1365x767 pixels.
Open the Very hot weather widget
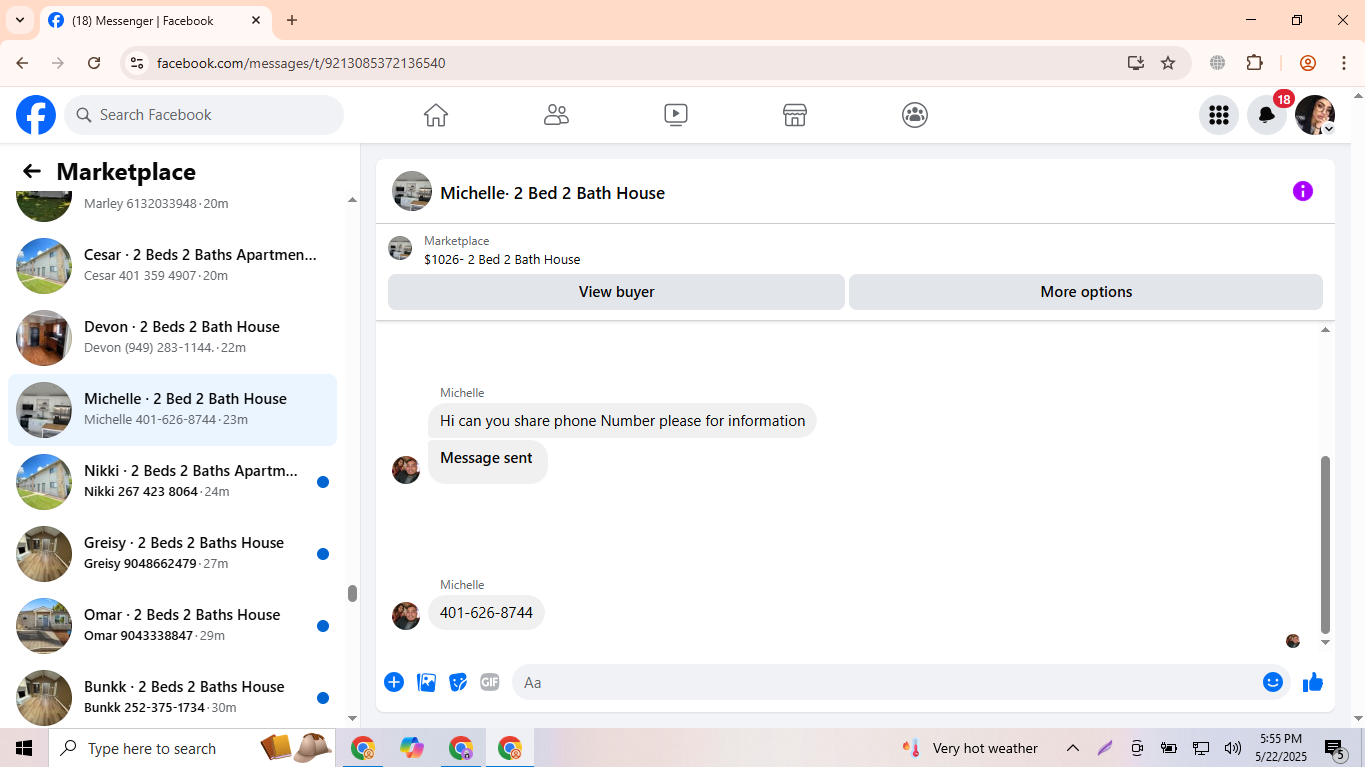pyautogui.click(x=970, y=748)
